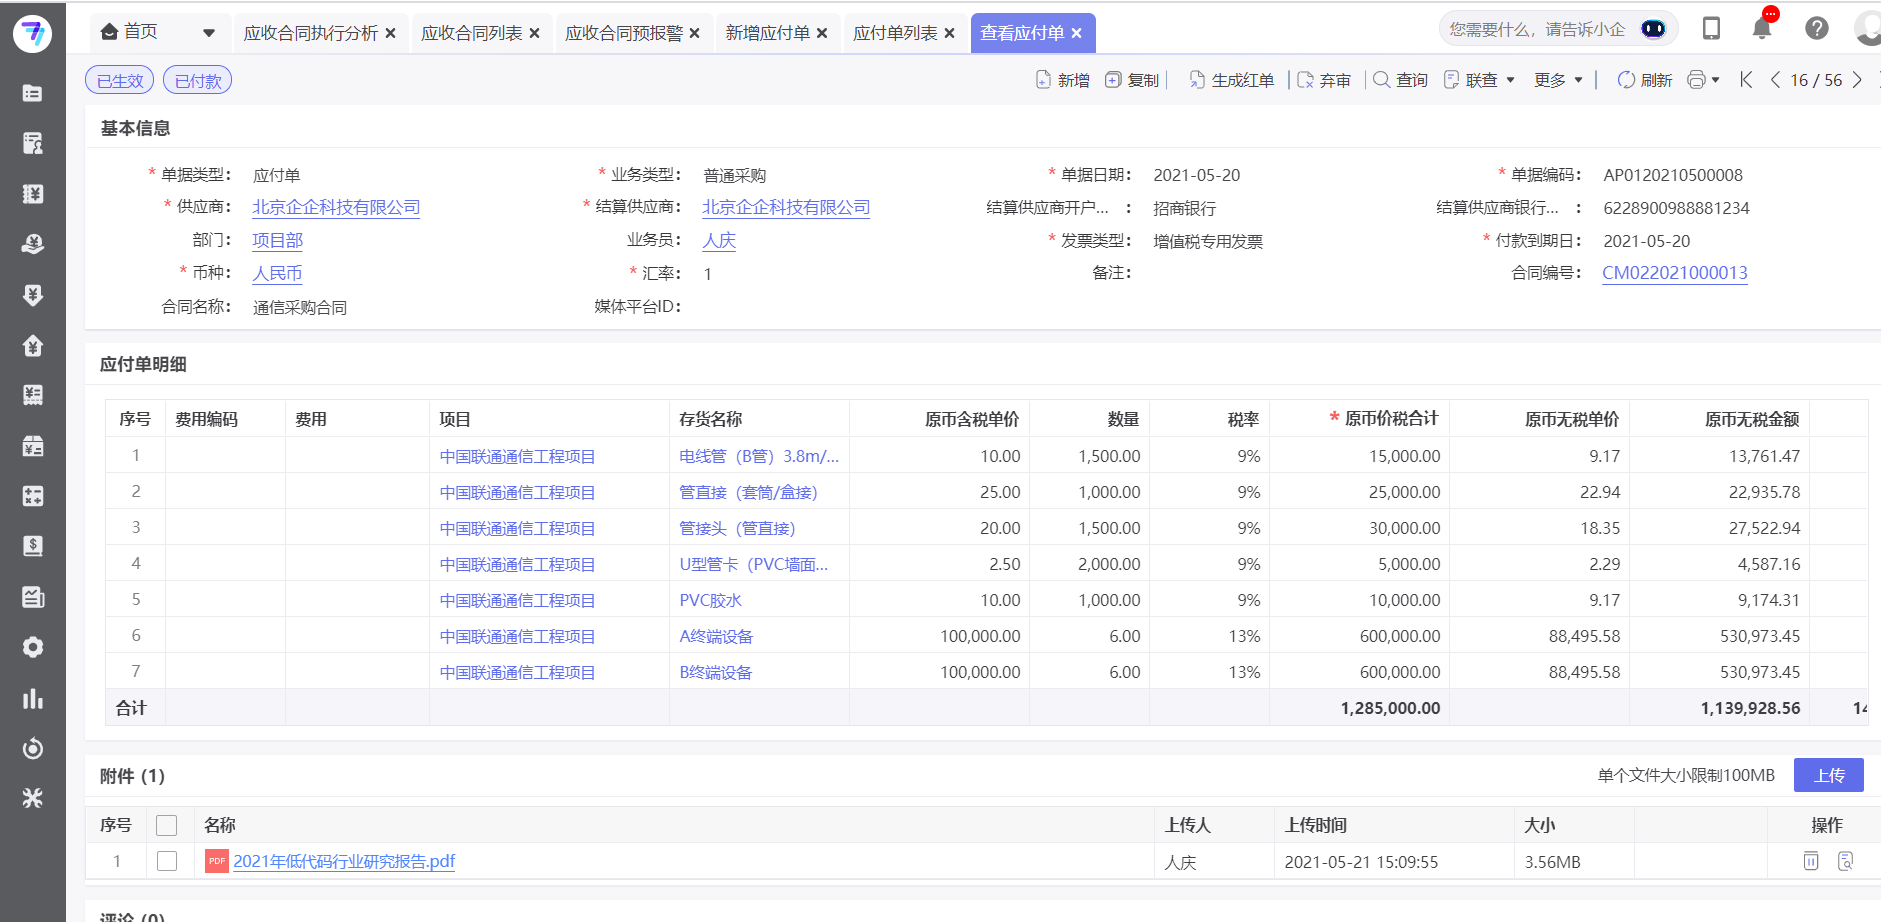Toggle the select-all checkbox in attachment list
The image size is (1881, 922).
pyautogui.click(x=166, y=825)
